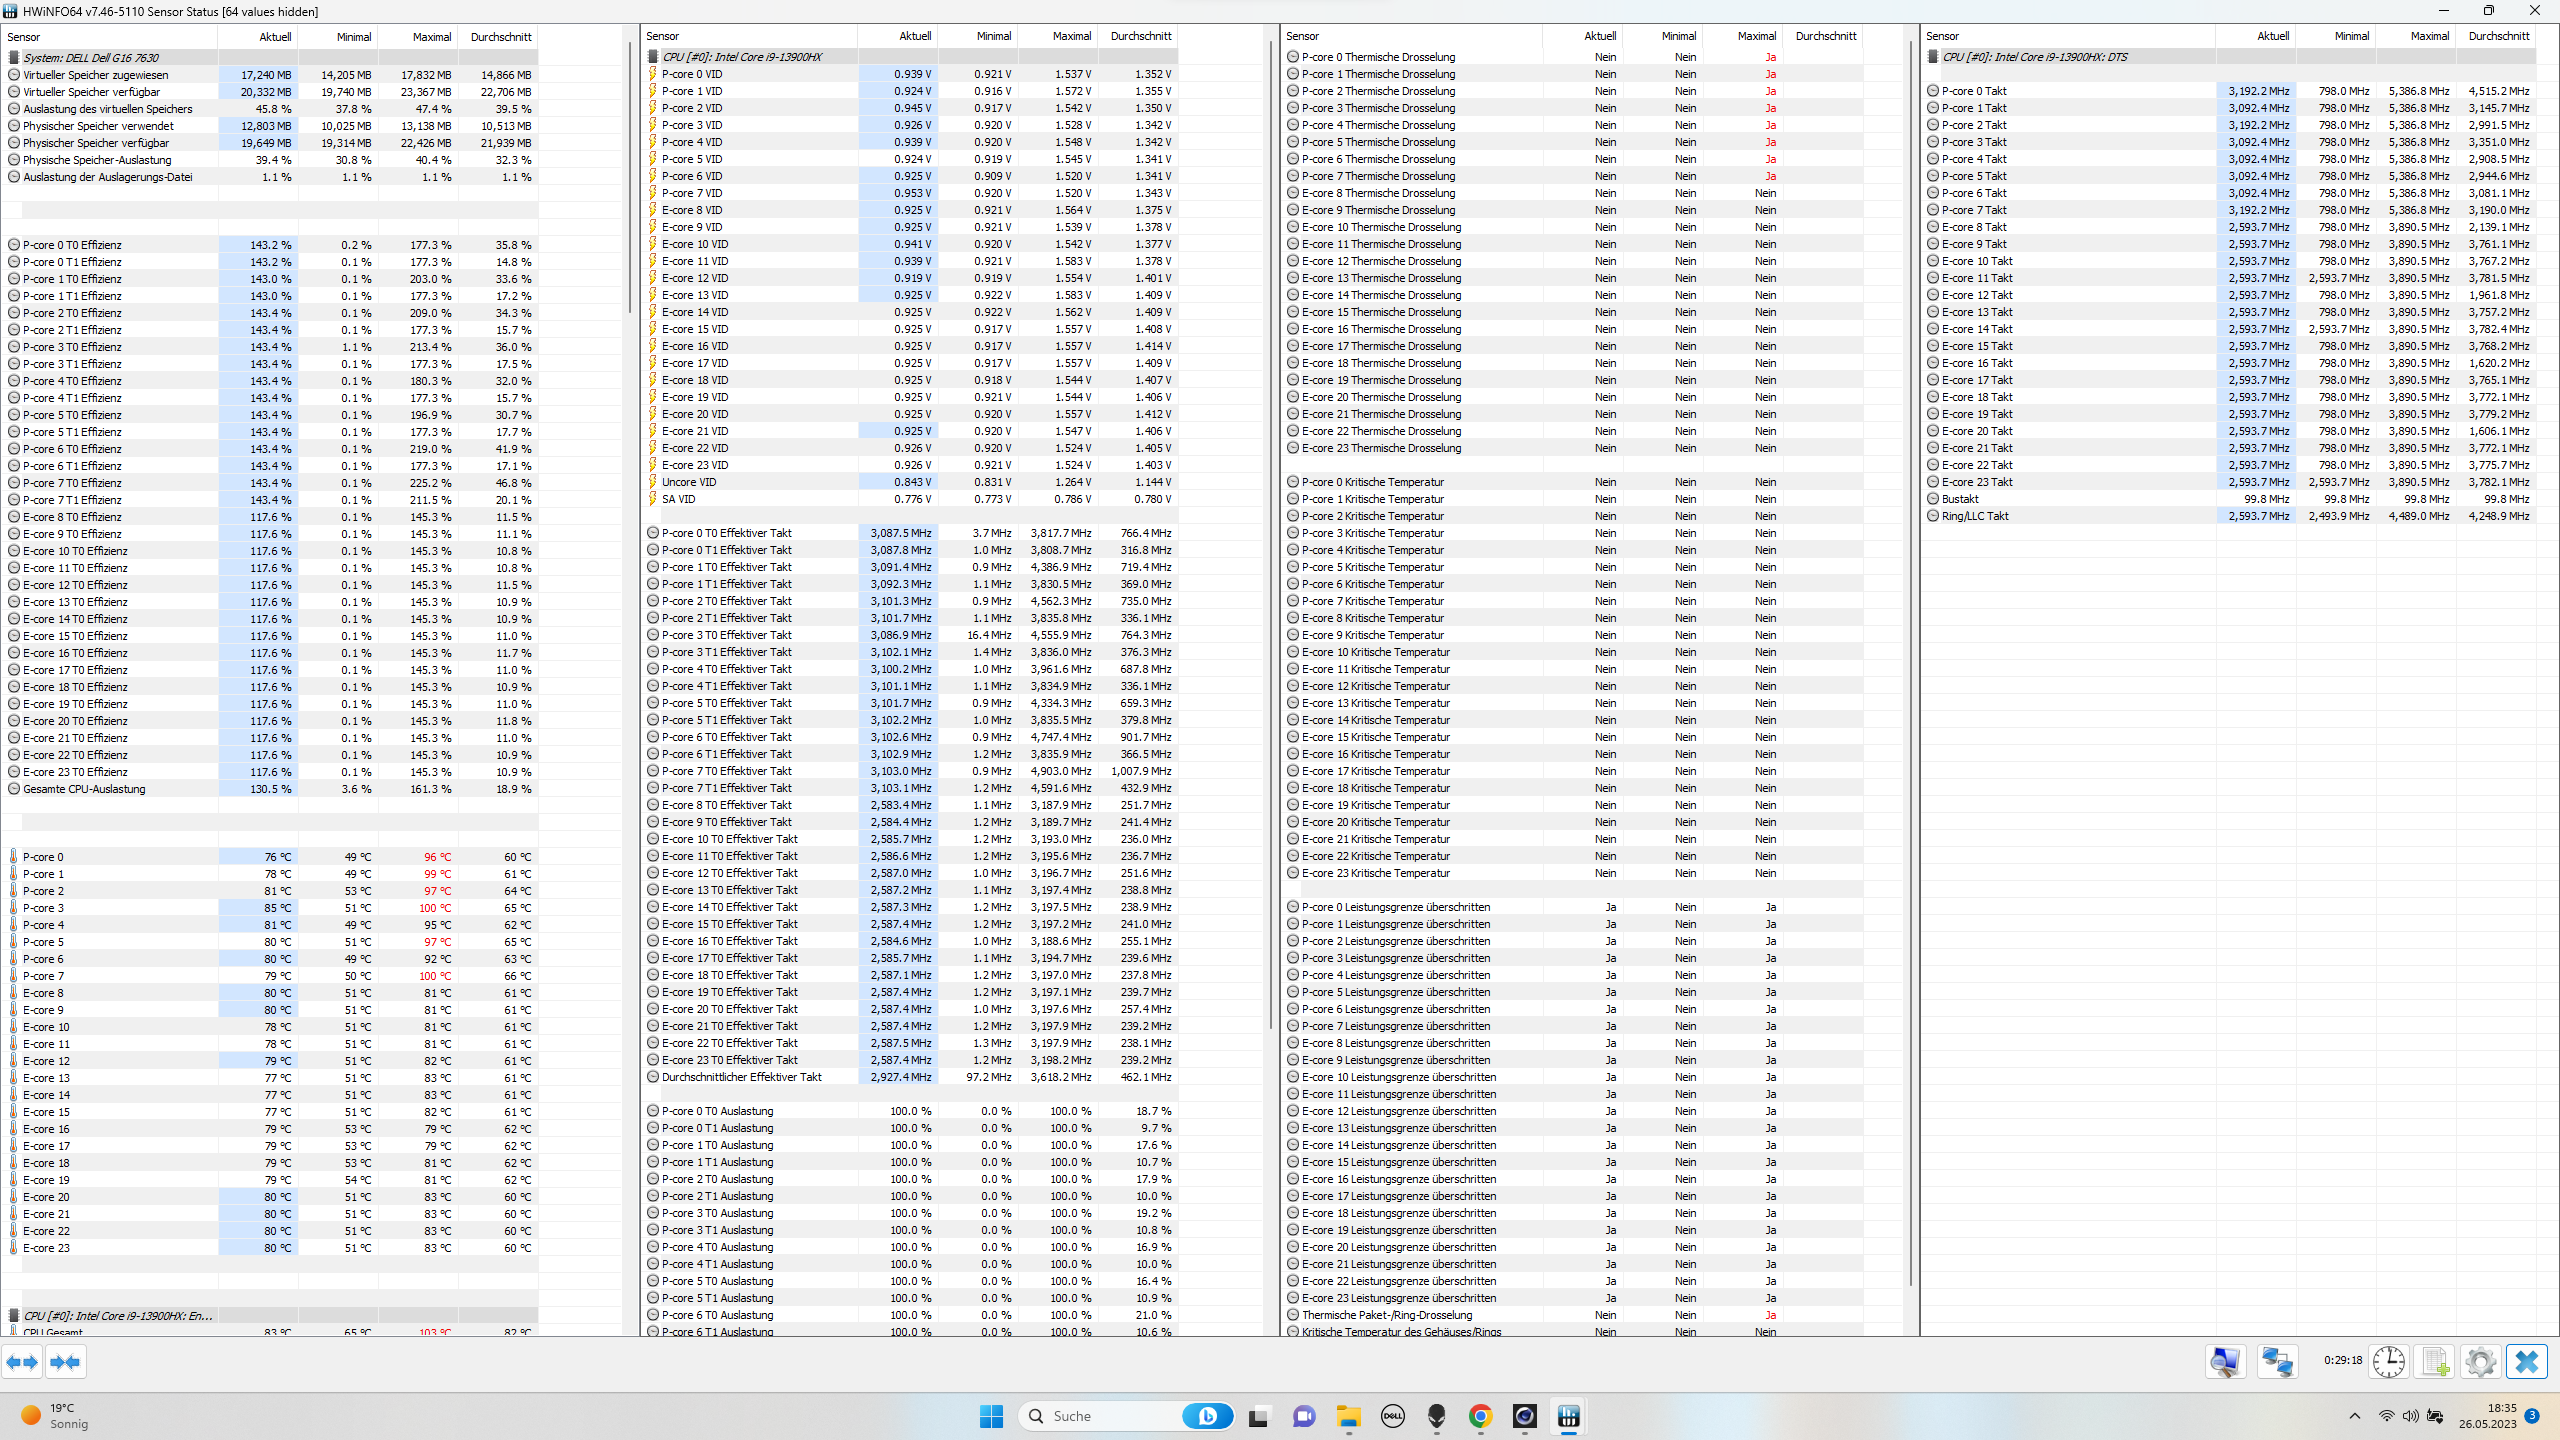
Task: Open Dell app in the taskbar
Action: coord(1392,1416)
